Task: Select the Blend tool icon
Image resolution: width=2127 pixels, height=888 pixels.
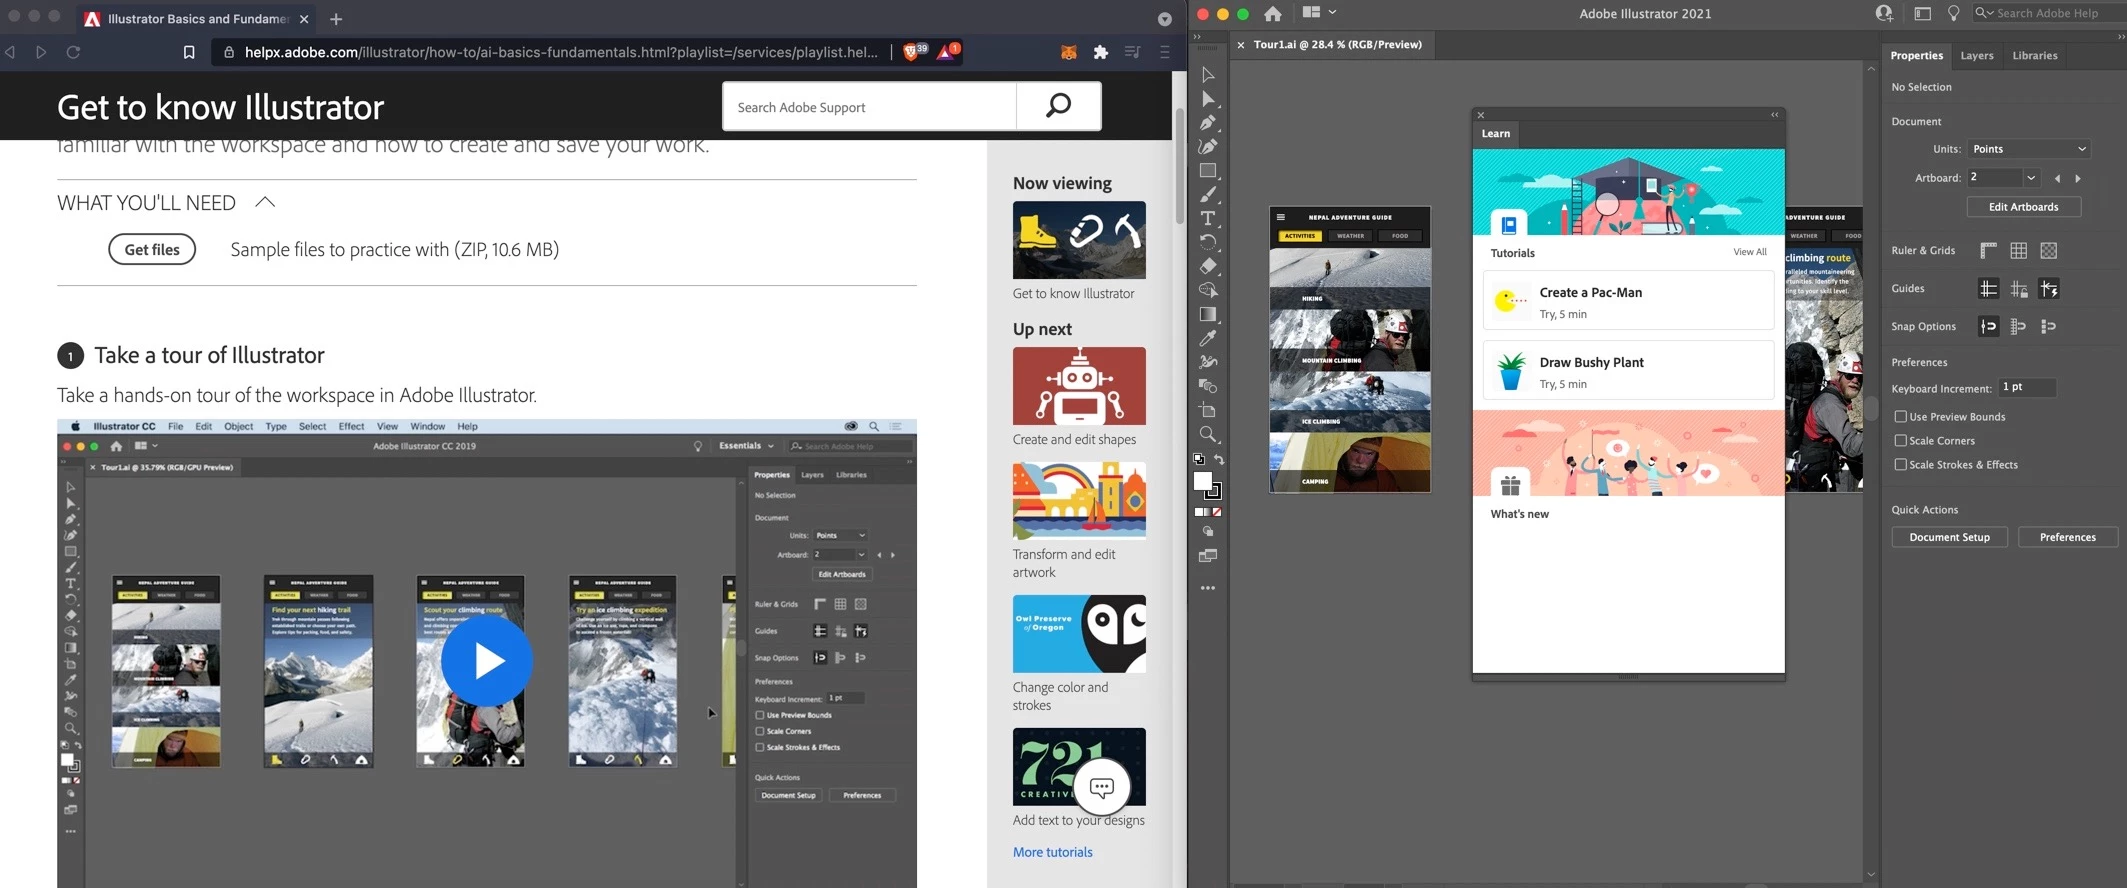Action: pyautogui.click(x=1208, y=387)
